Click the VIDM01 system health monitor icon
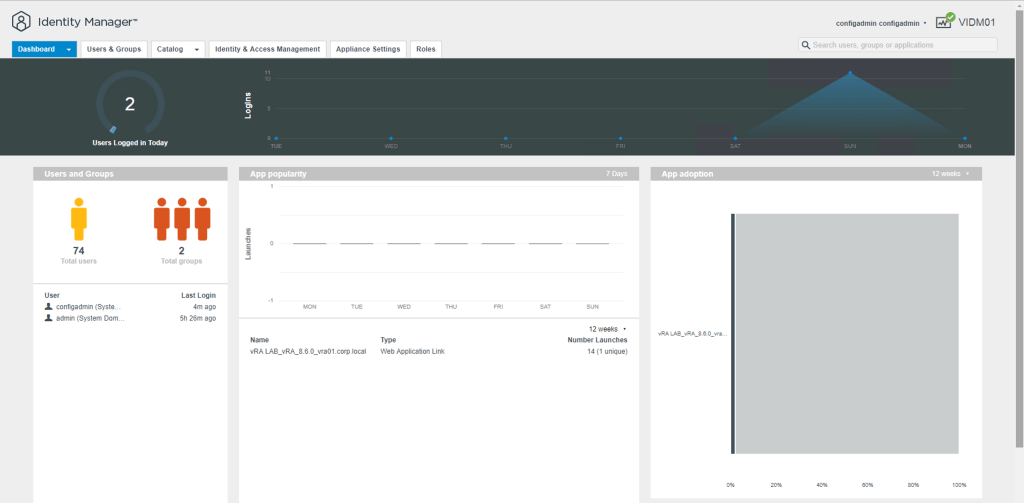Screen dimensions: 1024x503 pyautogui.click(x=945, y=21)
